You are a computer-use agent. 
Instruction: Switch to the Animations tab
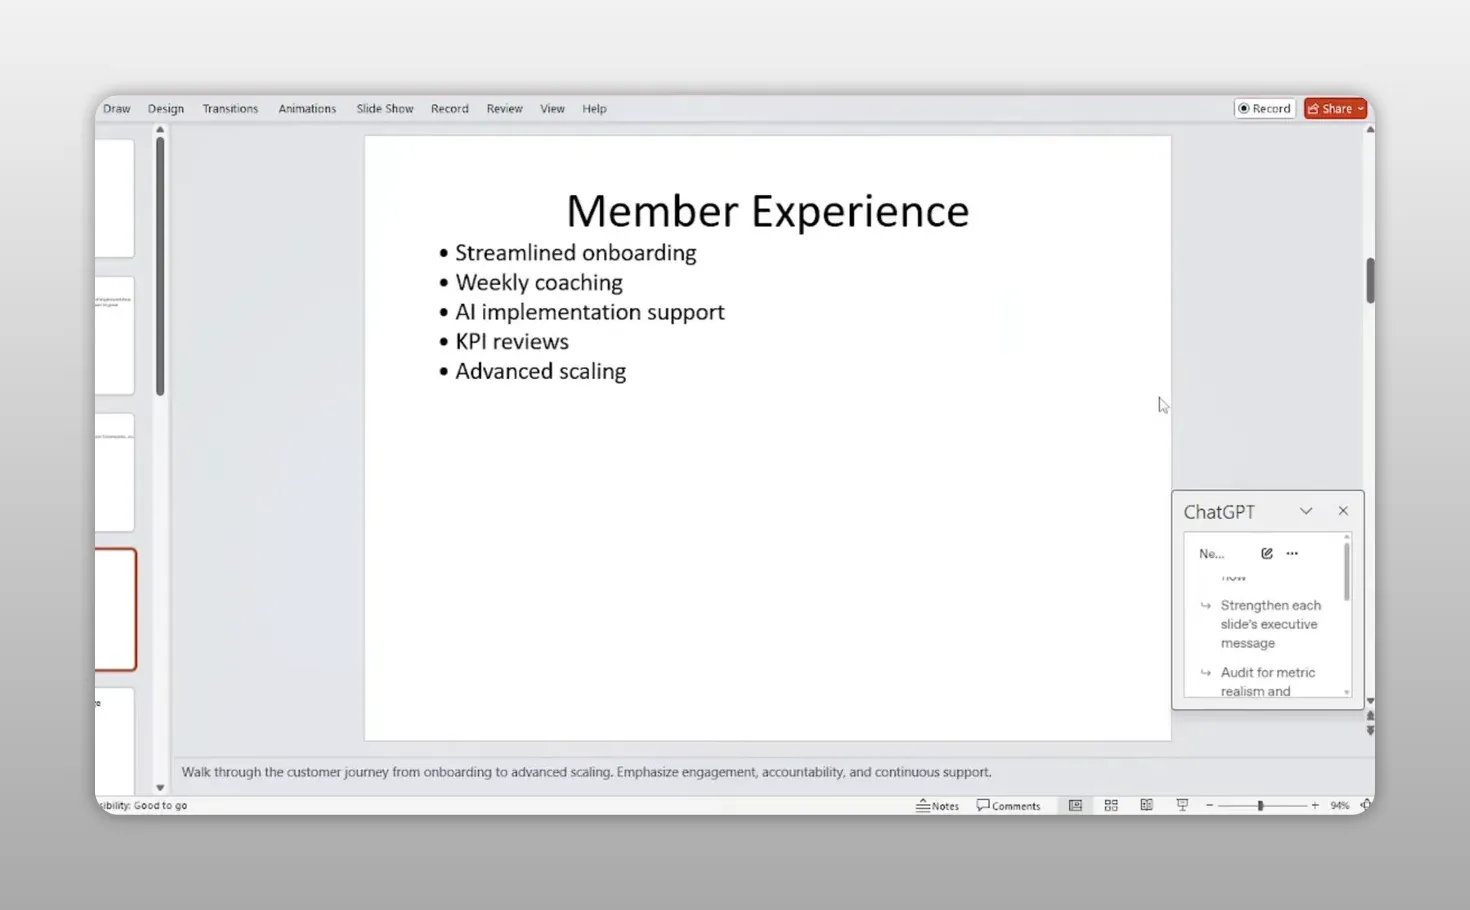(x=307, y=109)
